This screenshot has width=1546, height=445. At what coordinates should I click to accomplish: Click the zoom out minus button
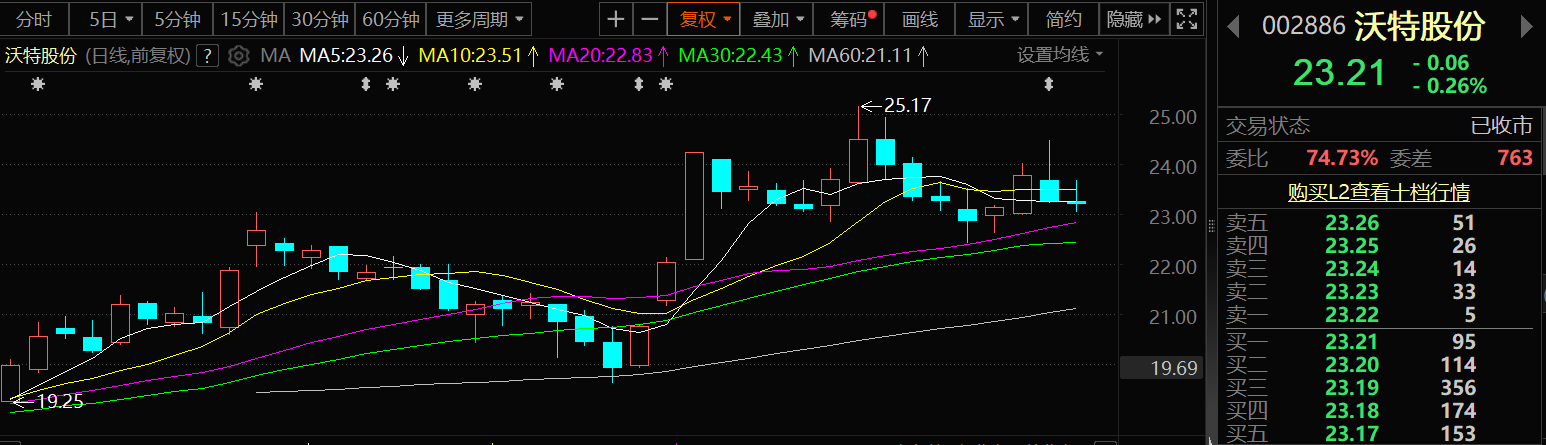(x=650, y=19)
